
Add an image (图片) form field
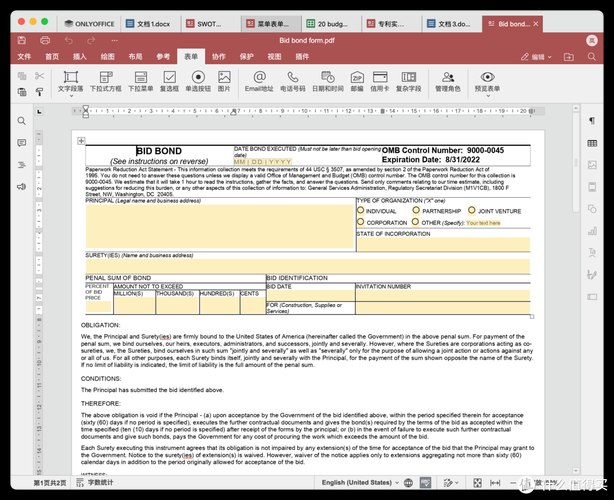224,80
